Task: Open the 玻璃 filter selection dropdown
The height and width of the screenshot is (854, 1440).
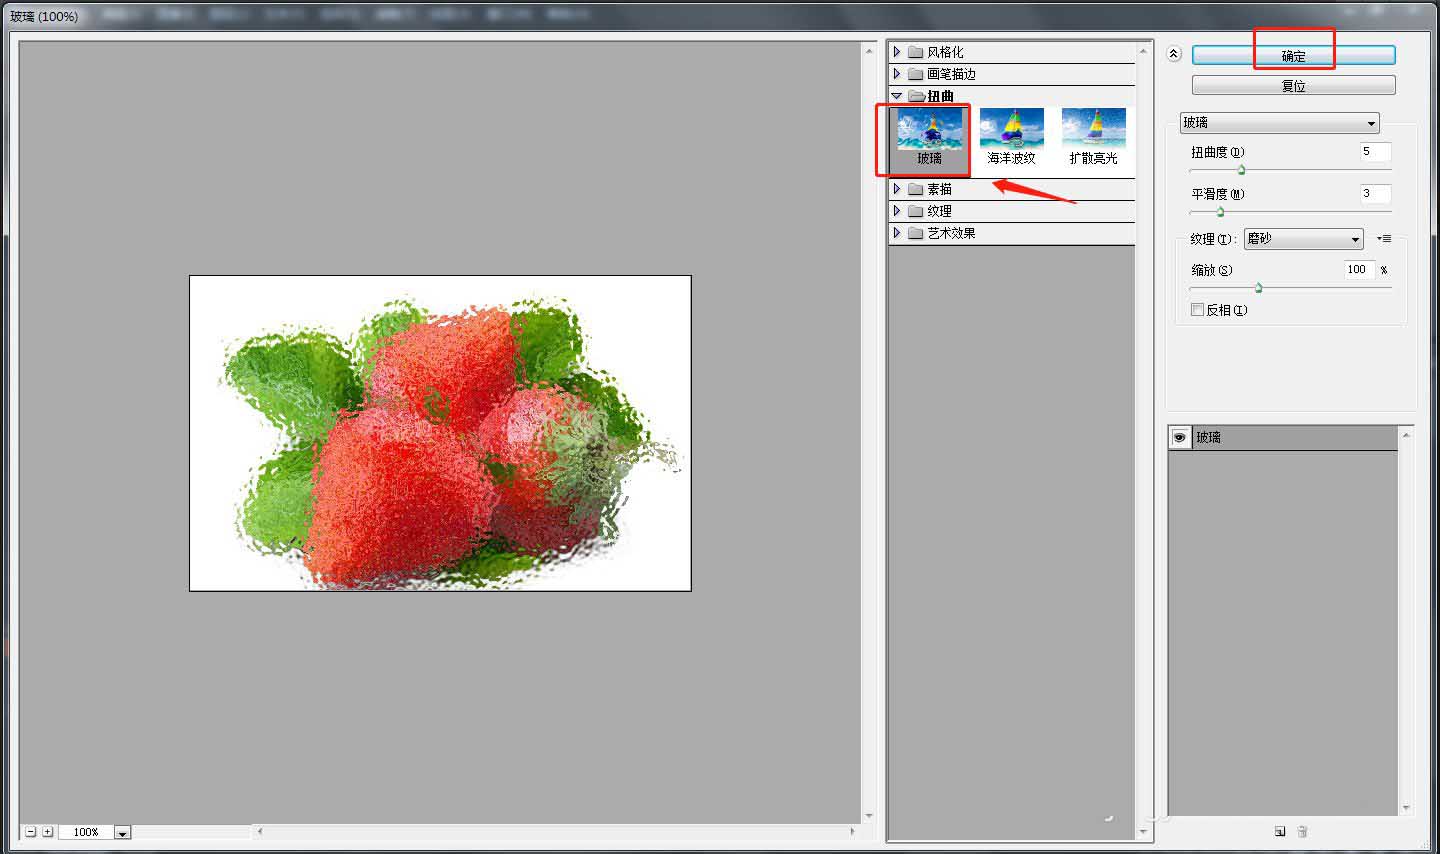Action: pyautogui.click(x=1279, y=123)
